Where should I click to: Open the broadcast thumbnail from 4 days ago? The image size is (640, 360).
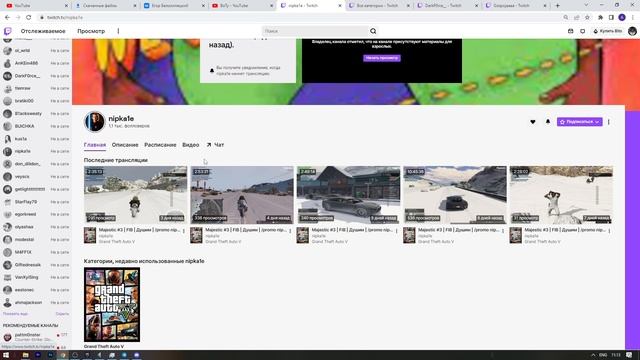242,195
